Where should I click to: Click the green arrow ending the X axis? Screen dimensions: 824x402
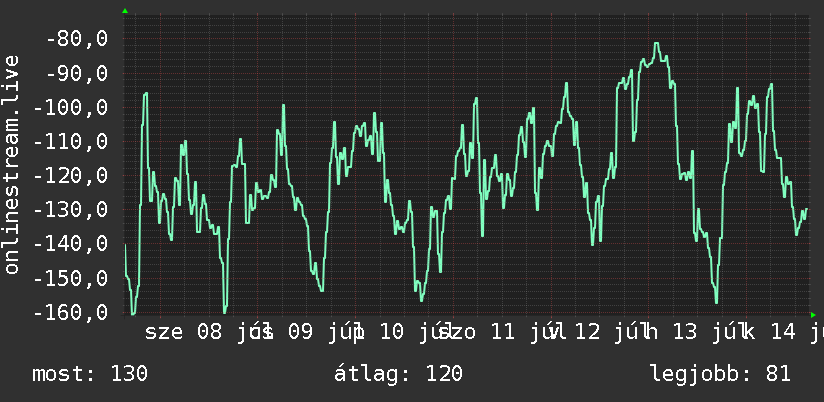click(813, 315)
